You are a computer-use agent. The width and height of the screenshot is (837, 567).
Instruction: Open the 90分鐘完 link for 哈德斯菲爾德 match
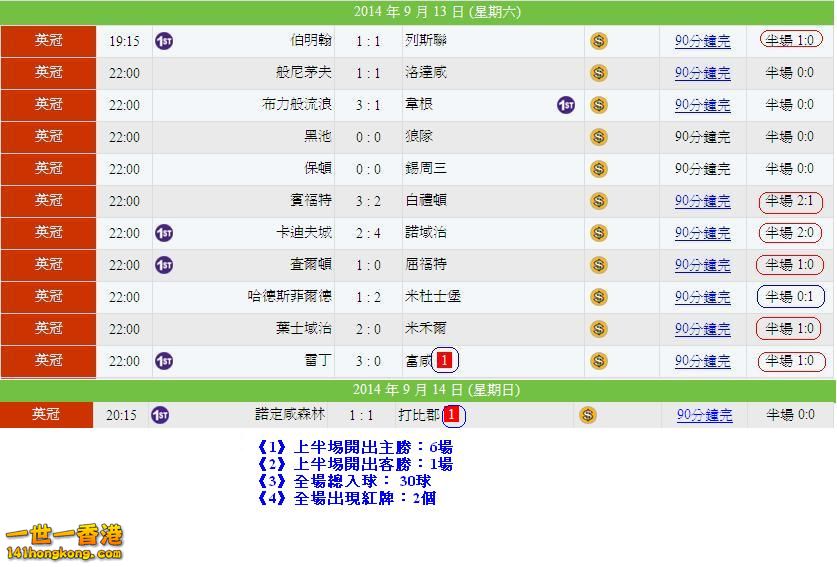point(702,297)
